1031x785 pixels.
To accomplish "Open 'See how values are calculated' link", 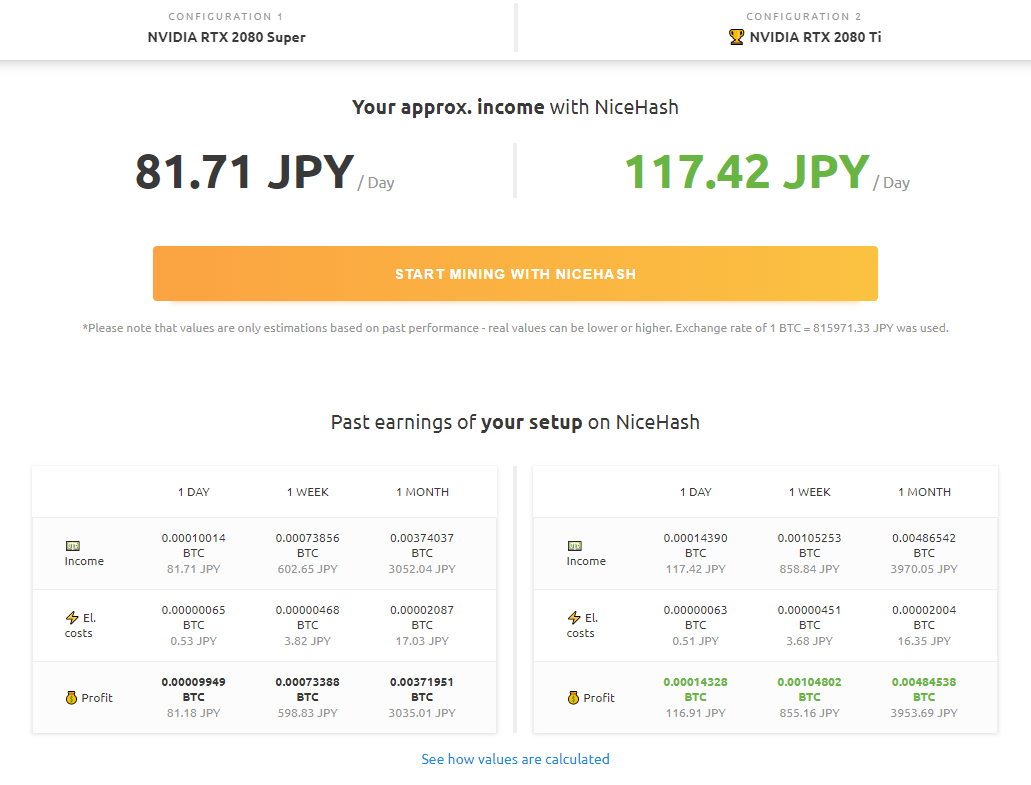I will [516, 759].
